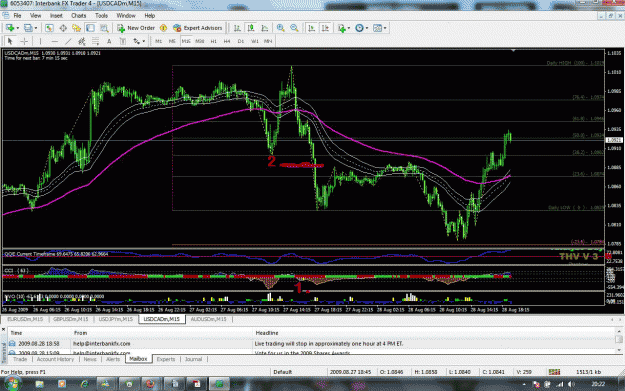Click the zoom out magnifier icon
Viewport: 625px width, 391px height.
(x=294, y=28)
